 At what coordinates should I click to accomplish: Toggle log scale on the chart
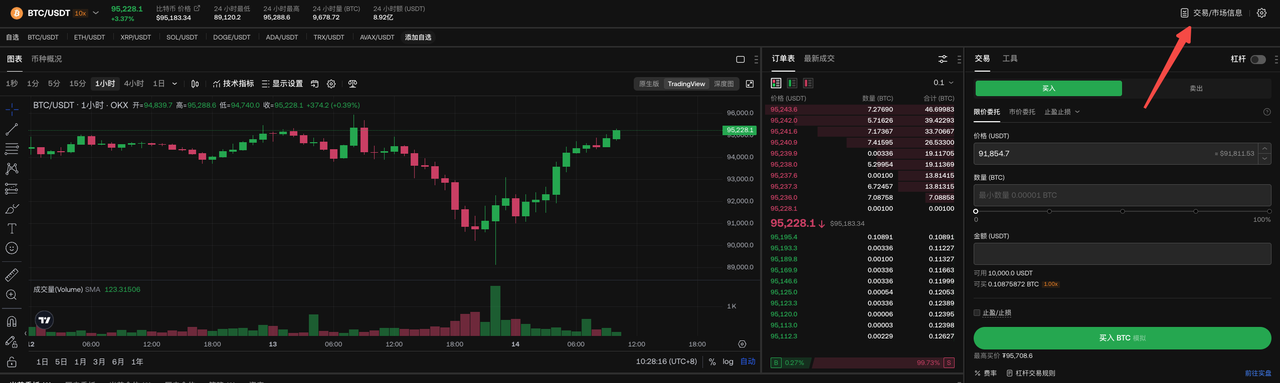[x=728, y=362]
